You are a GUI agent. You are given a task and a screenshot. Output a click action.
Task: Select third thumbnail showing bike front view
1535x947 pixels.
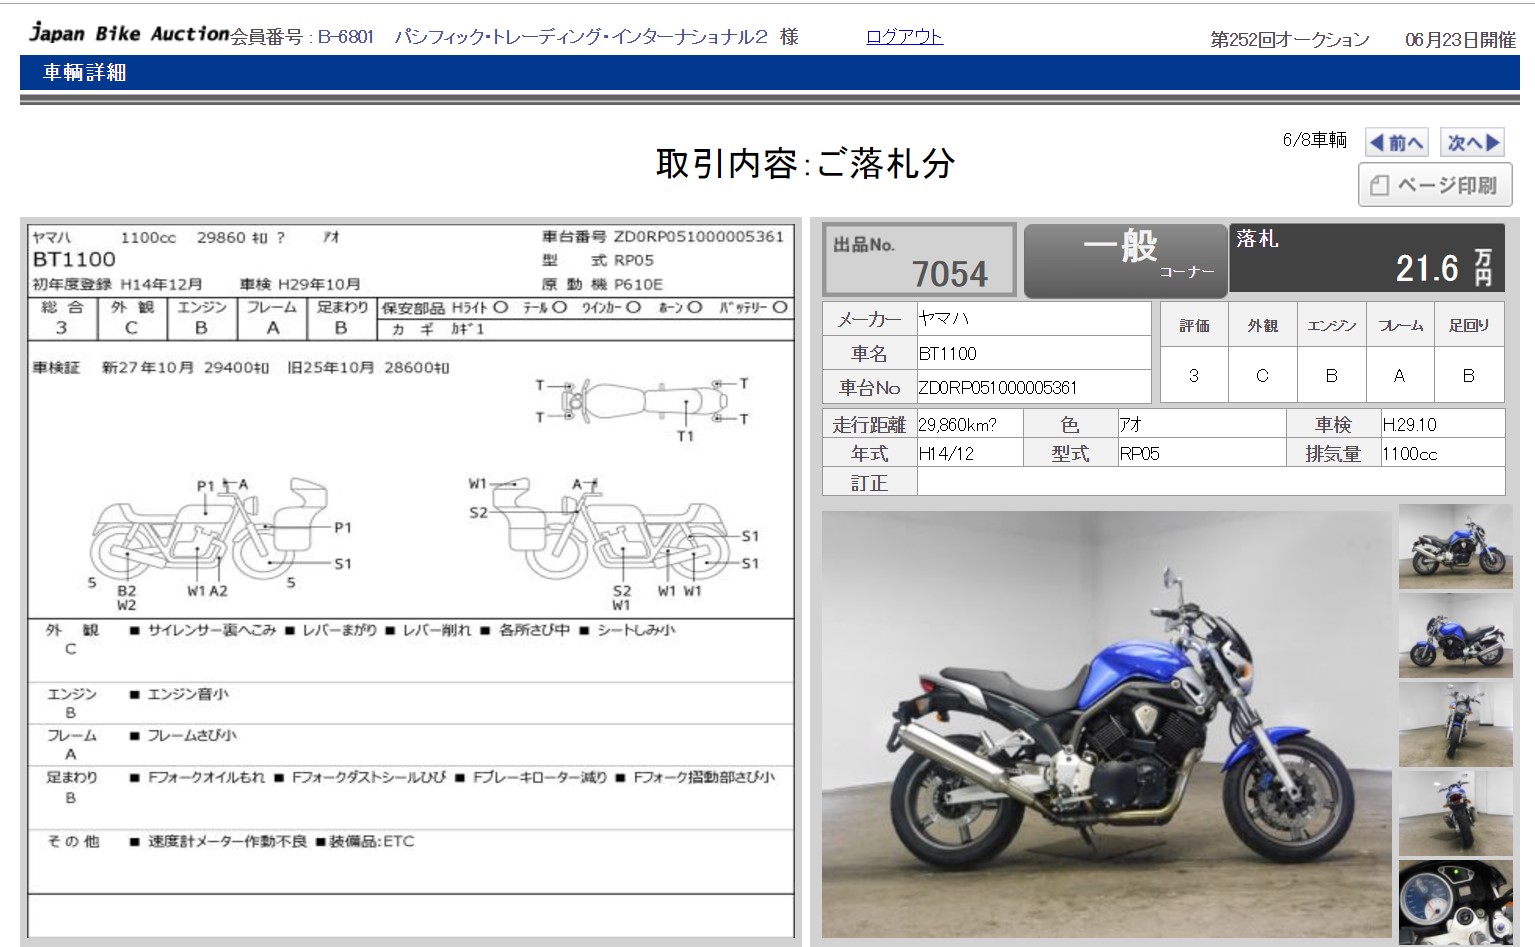1455,724
